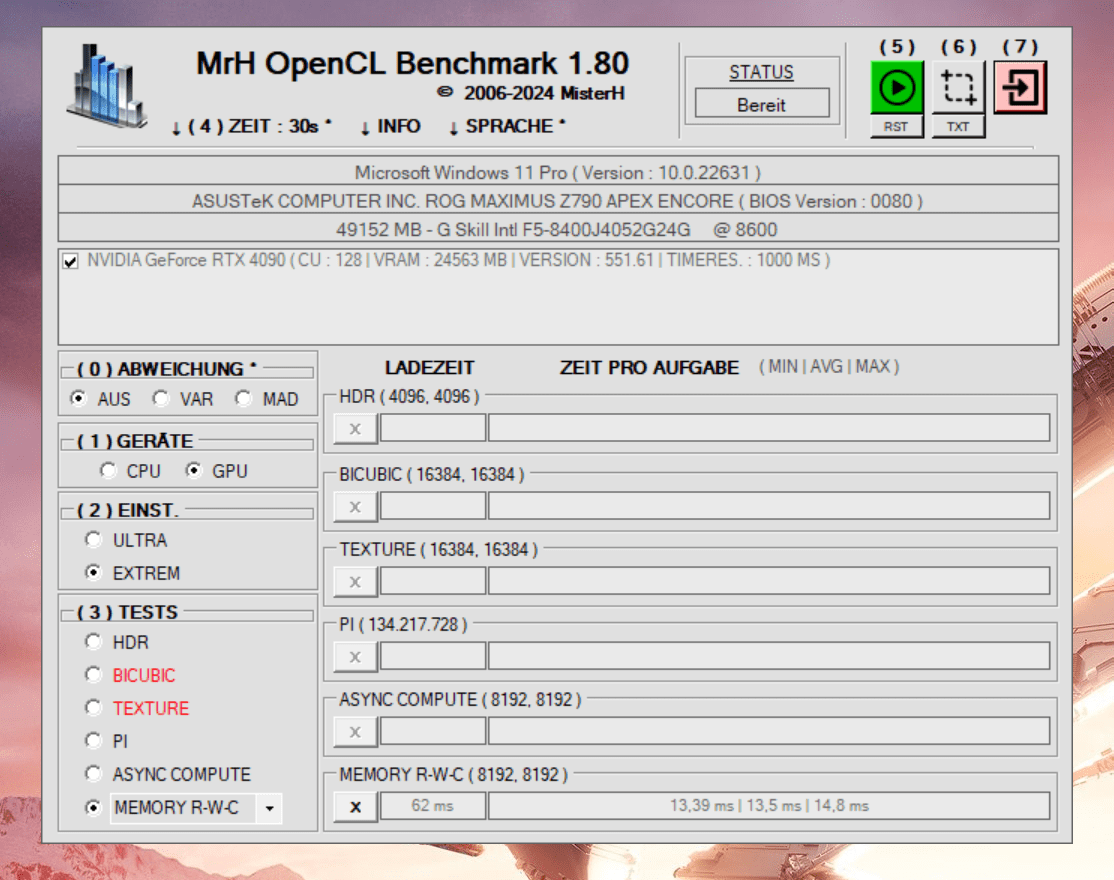The image size is (1114, 880).
Task: Select the MEMORY R-W-C test radio
Action: pyautogui.click(x=93, y=808)
